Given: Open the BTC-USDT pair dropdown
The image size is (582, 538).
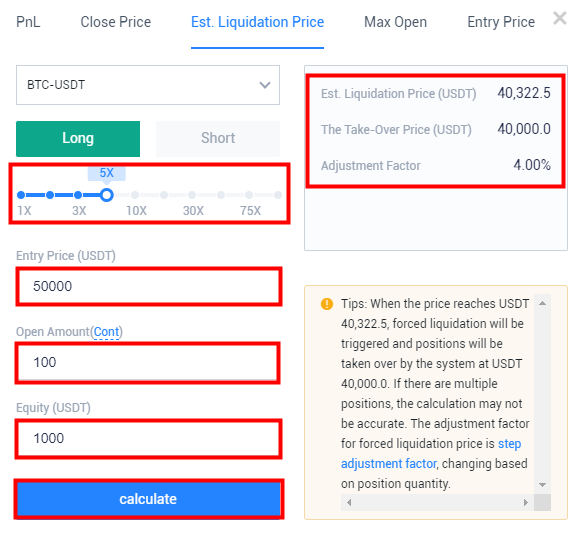Looking at the screenshot, I should [148, 85].
